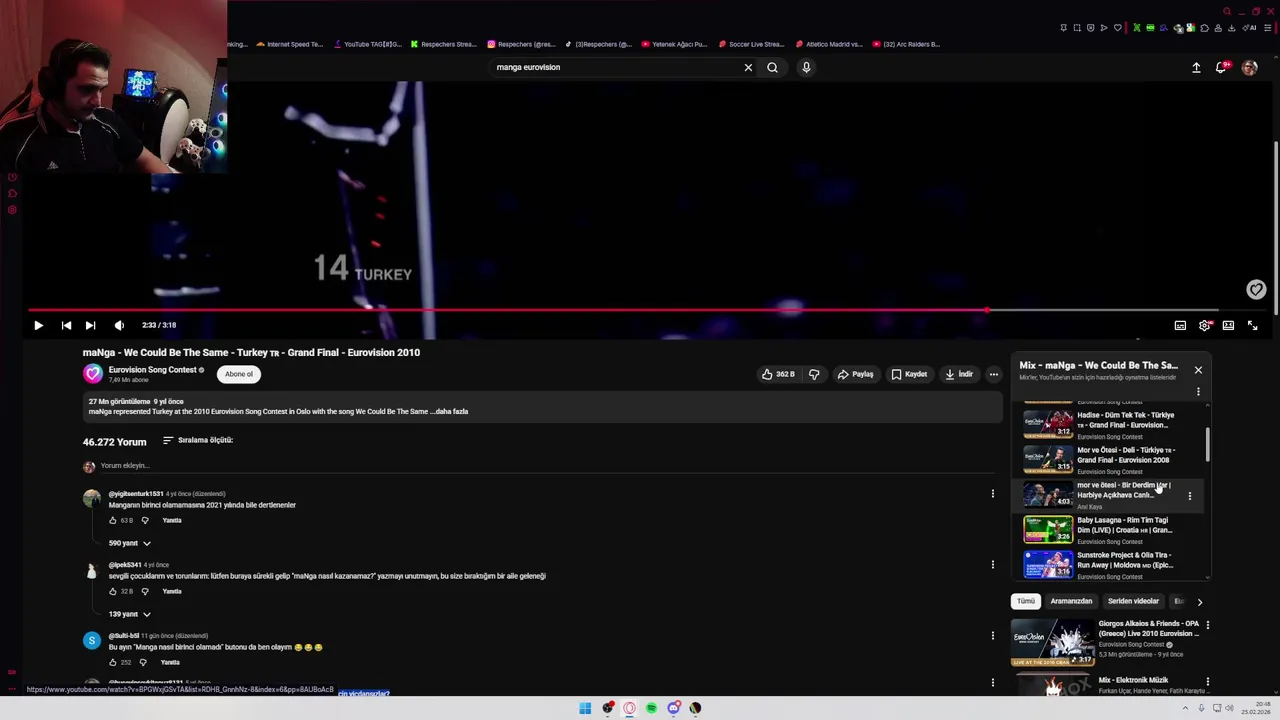
Task: Enter fullscreen video mode
Action: coord(1252,325)
